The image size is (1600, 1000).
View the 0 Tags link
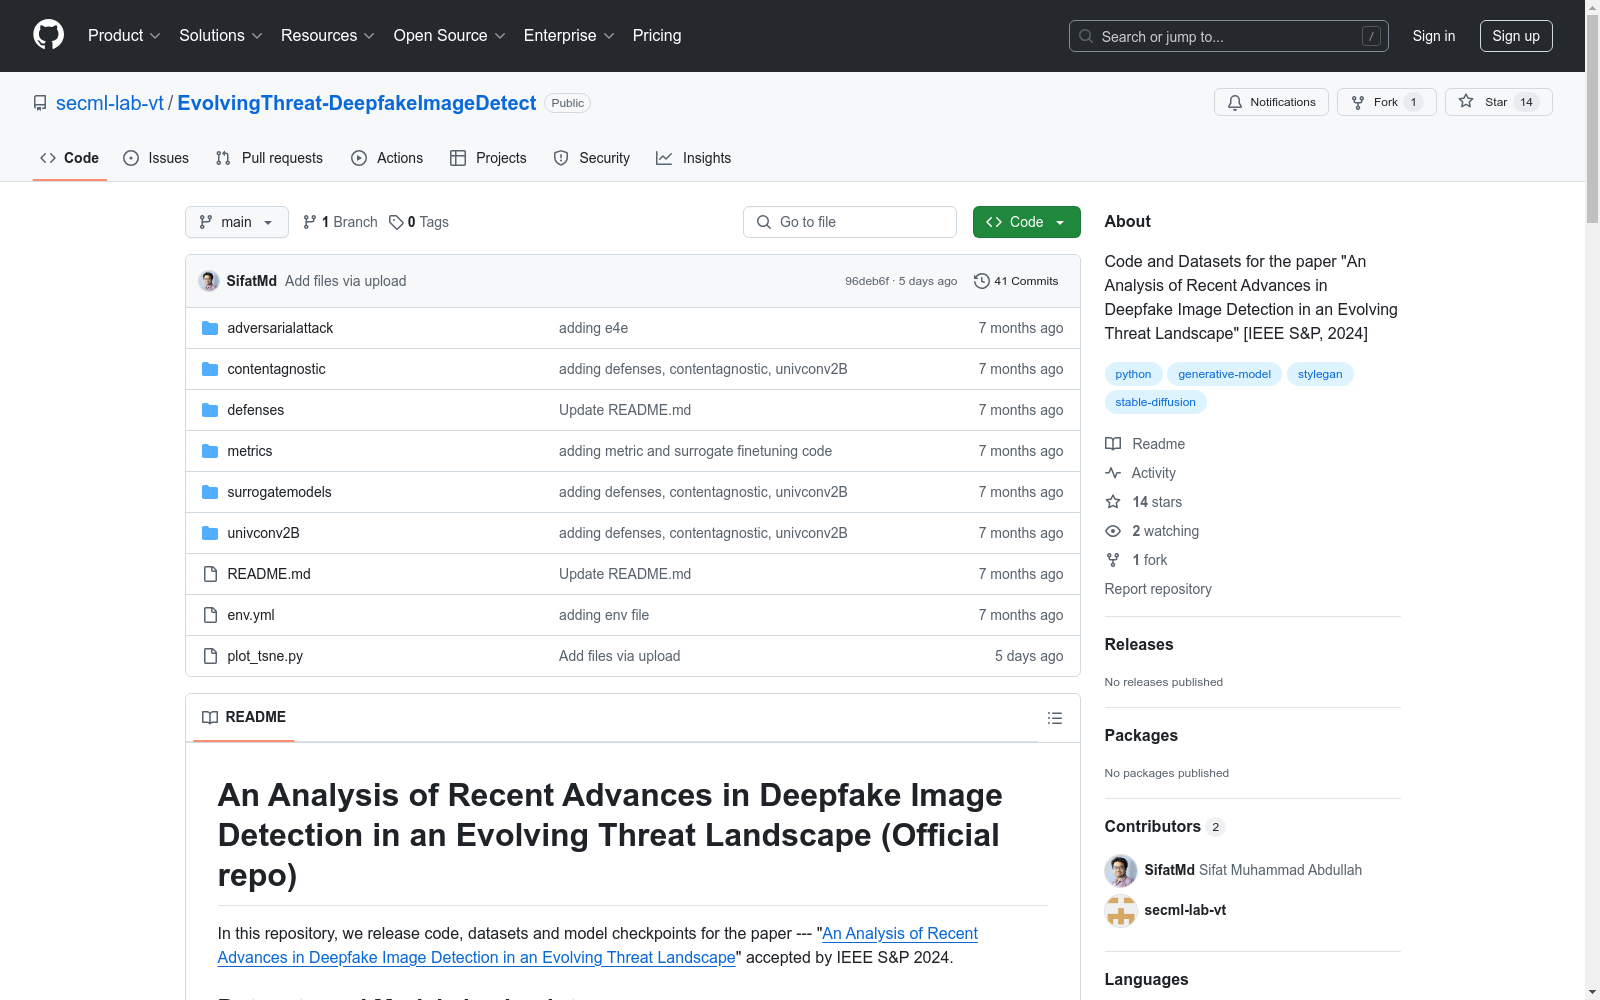[x=419, y=222]
